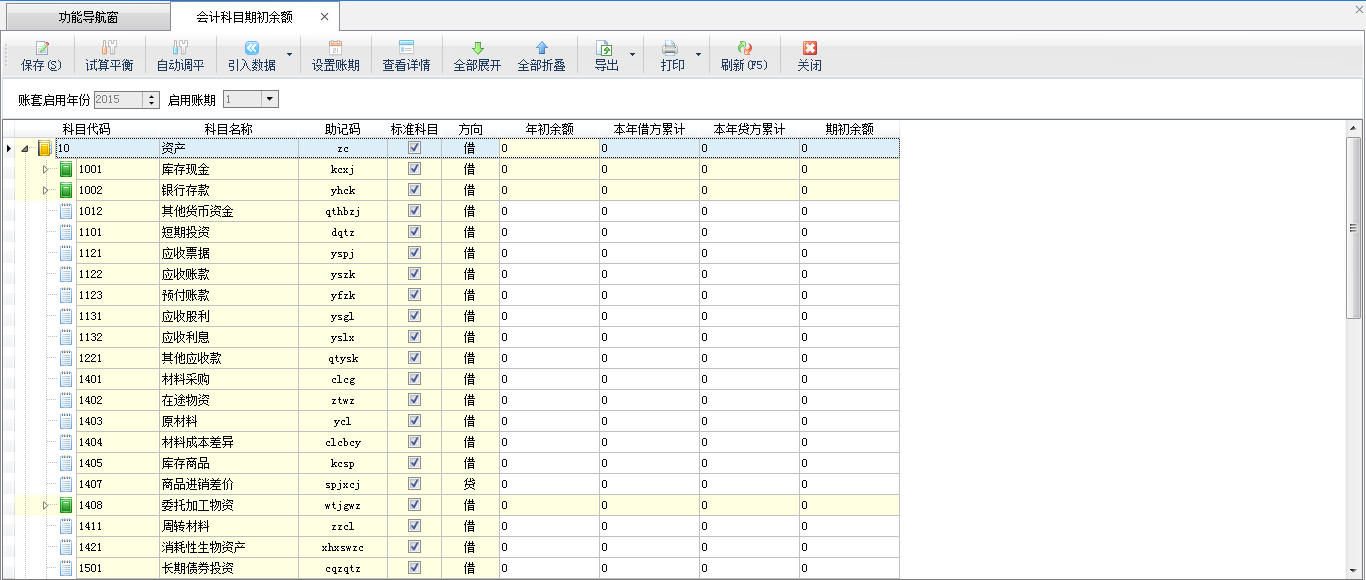The height and width of the screenshot is (580, 1366).
Task: Click 年初余额 cell for 1012 其他货币资金
Action: pyautogui.click(x=548, y=211)
